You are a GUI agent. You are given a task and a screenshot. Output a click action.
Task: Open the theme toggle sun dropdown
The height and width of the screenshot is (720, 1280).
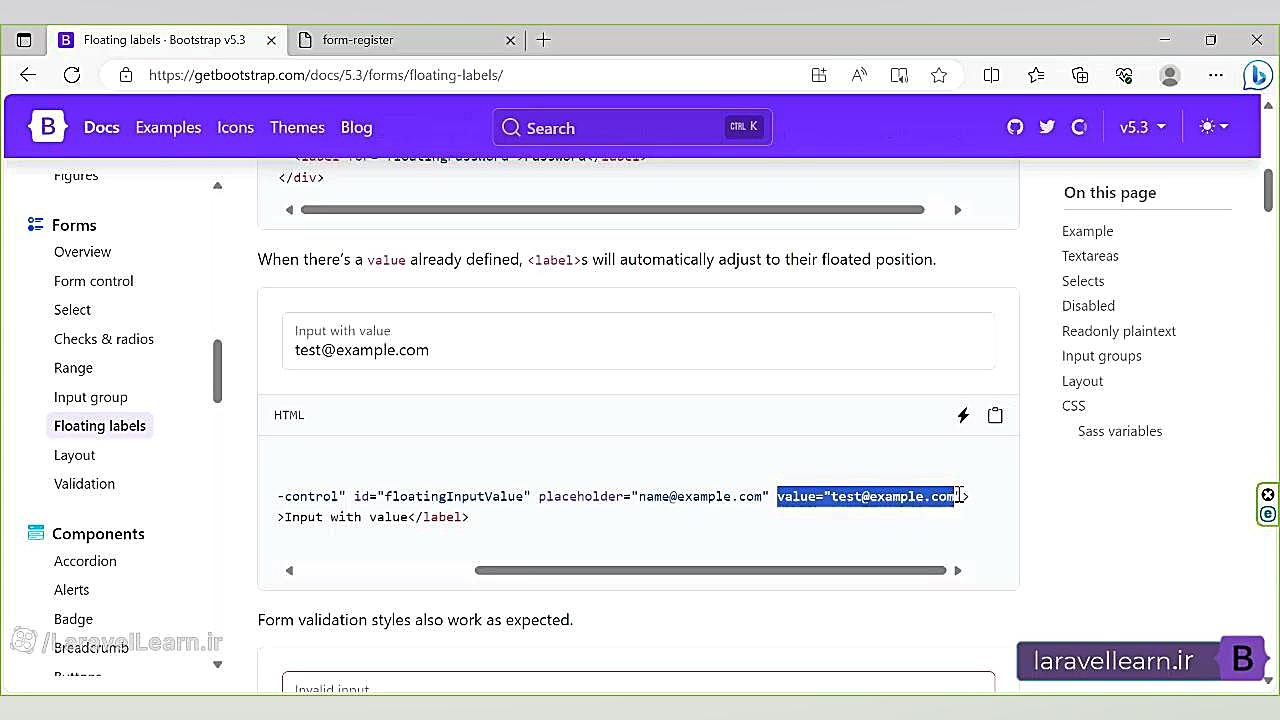[x=1213, y=127]
